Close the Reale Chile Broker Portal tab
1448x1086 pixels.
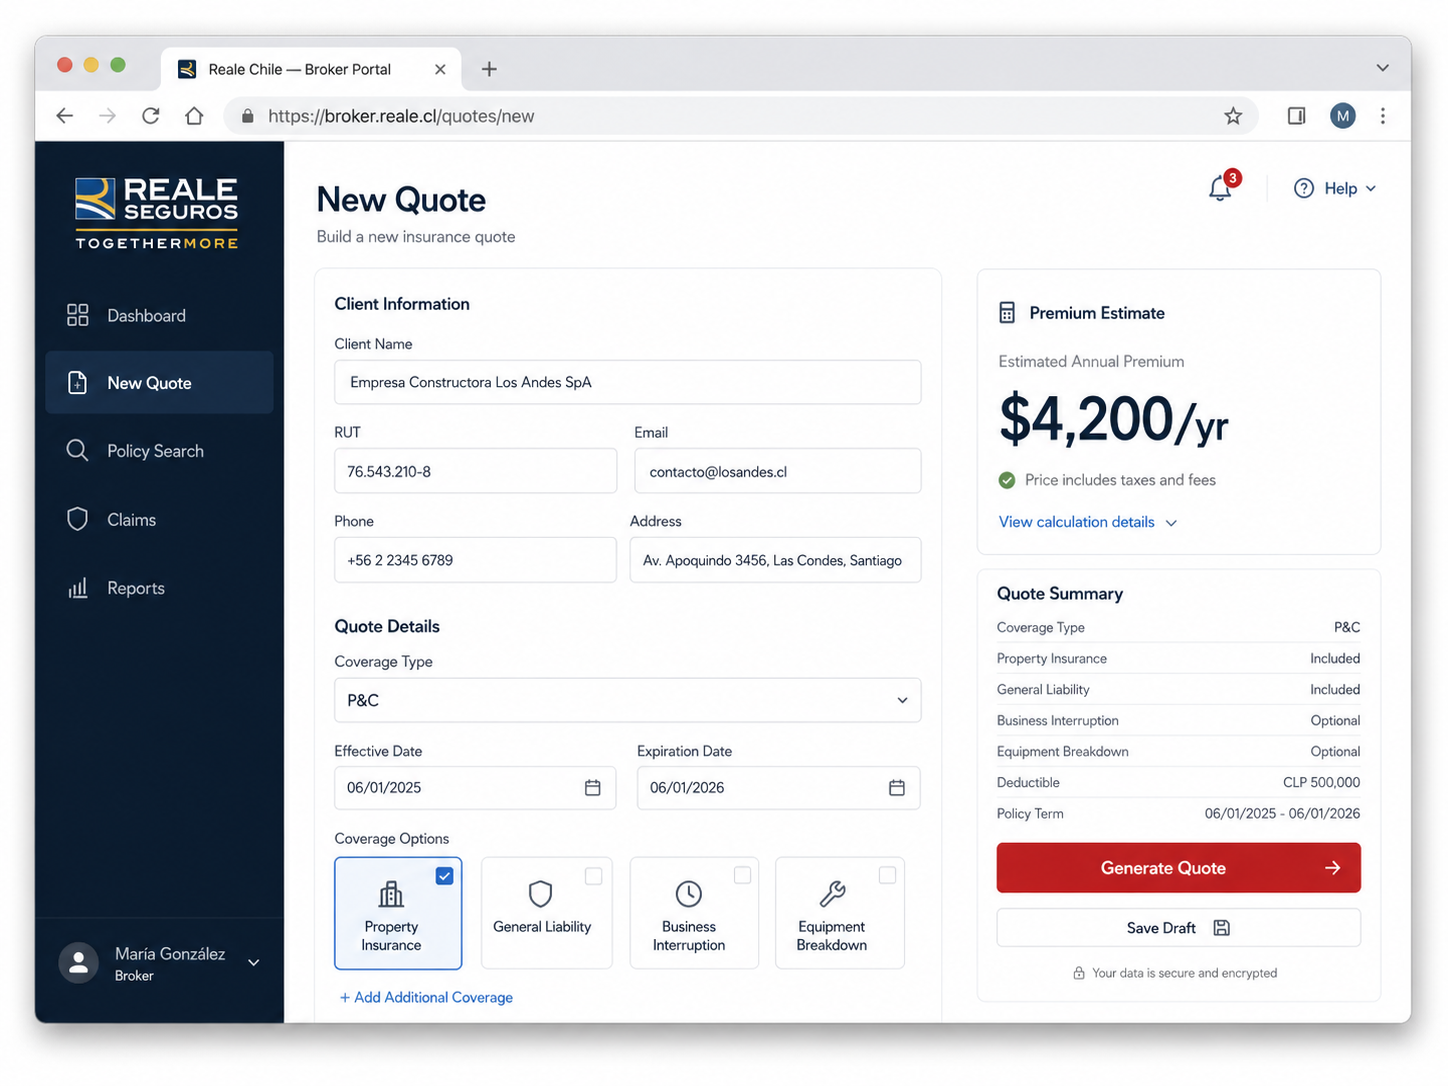point(440,69)
